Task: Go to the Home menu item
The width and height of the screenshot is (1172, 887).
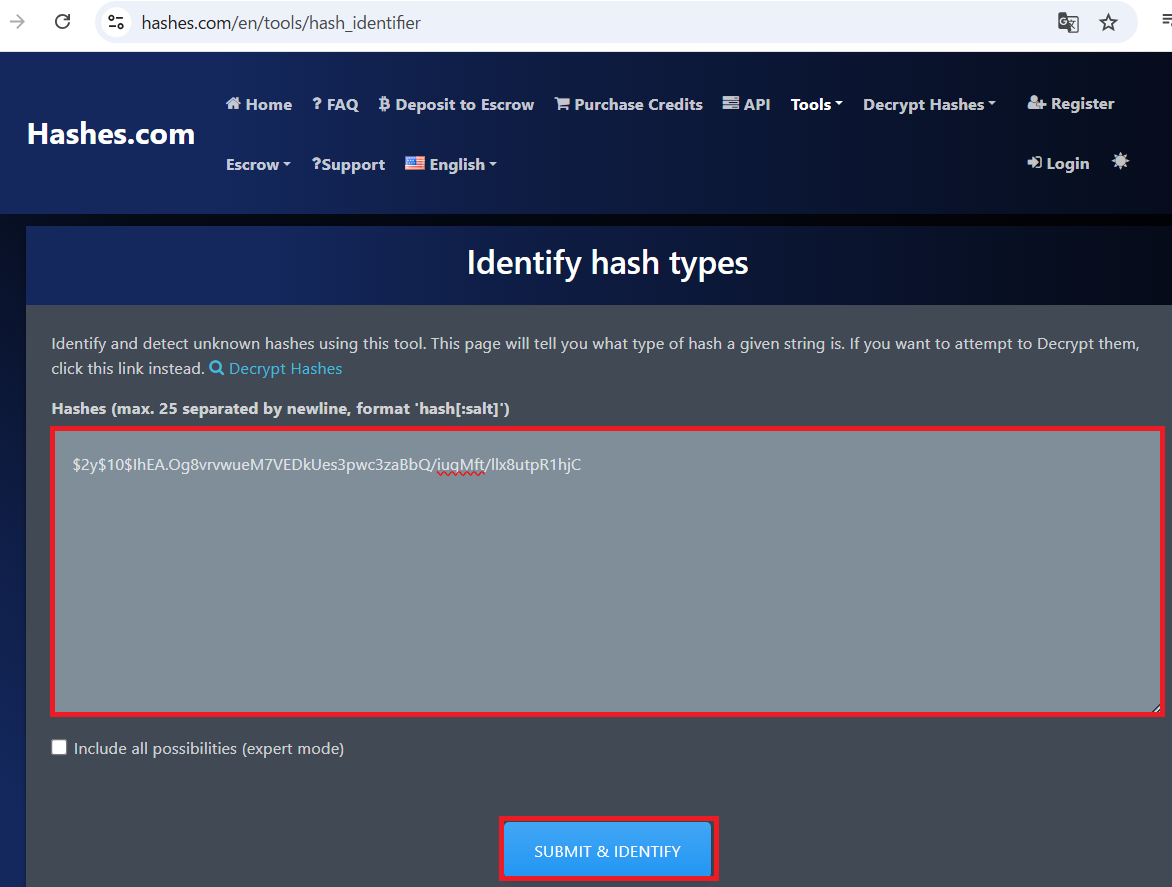Action: (x=259, y=104)
